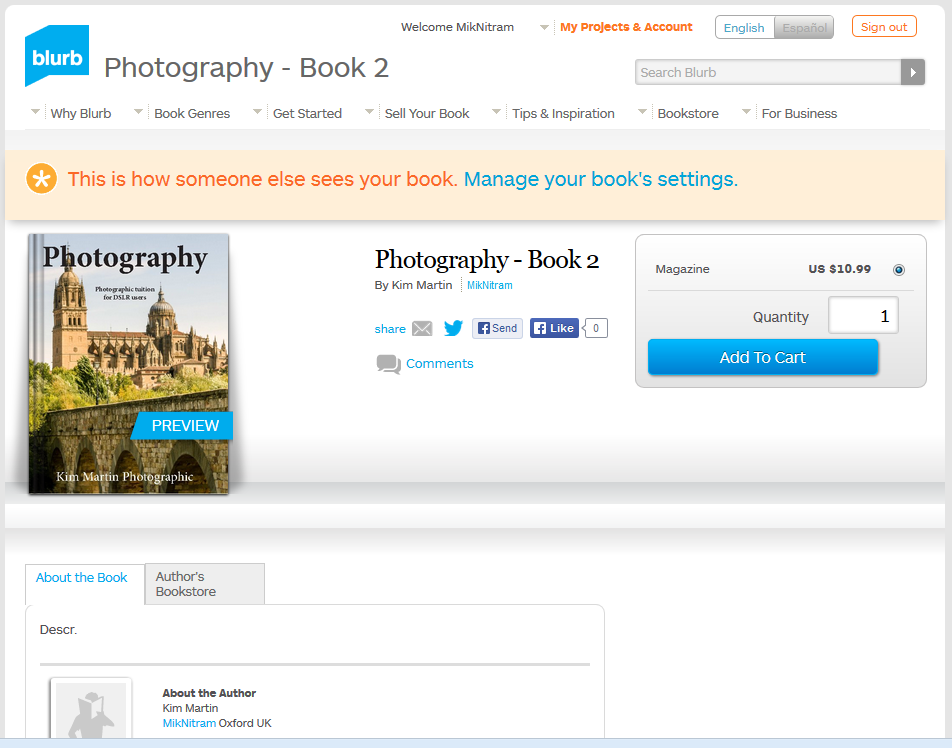
Task: Share the book via email envelope icon
Action: [x=422, y=328]
